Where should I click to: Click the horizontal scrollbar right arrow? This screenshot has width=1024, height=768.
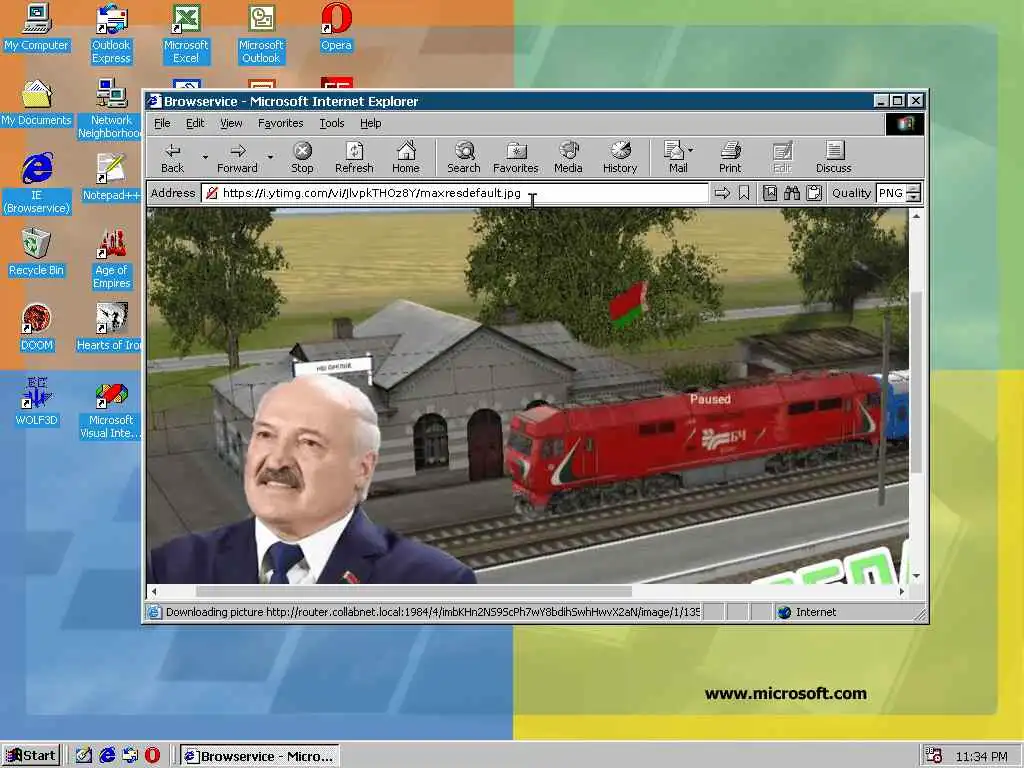901,591
